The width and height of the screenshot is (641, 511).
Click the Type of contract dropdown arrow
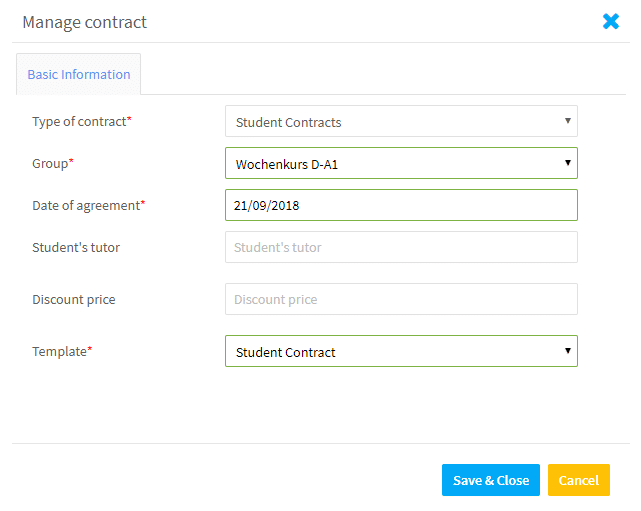point(567,121)
